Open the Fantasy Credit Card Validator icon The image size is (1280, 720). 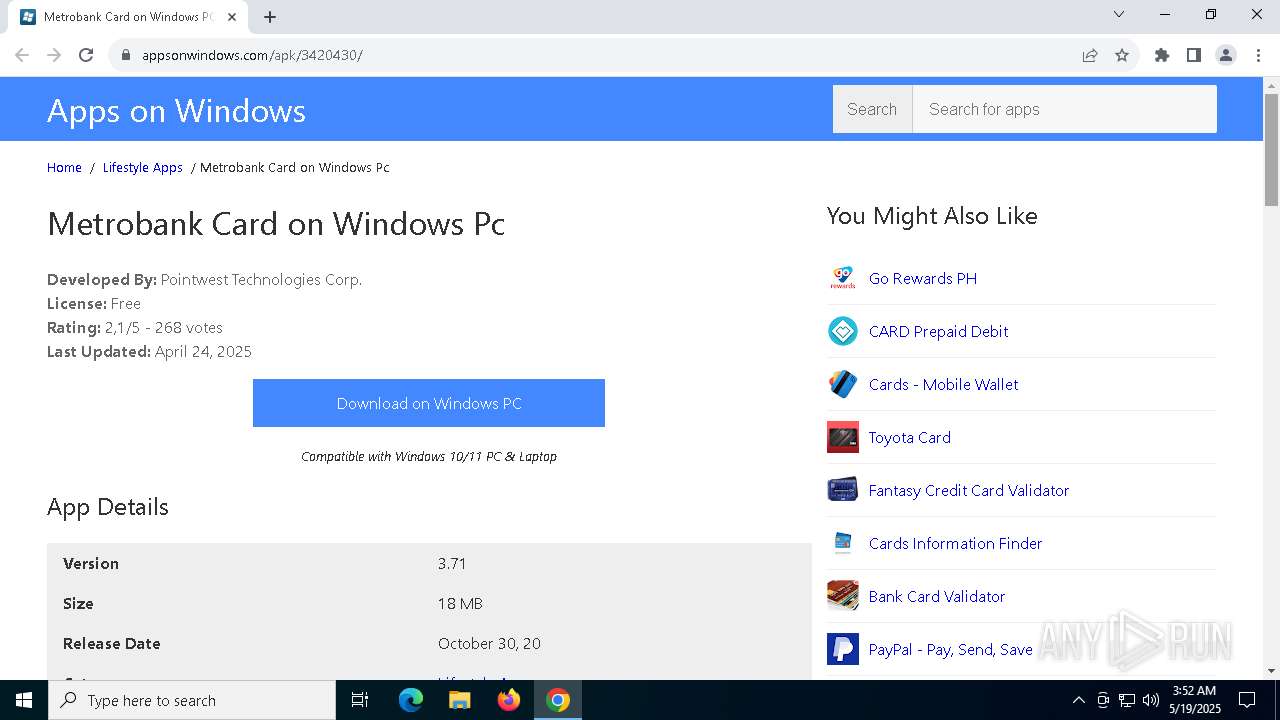tap(843, 490)
